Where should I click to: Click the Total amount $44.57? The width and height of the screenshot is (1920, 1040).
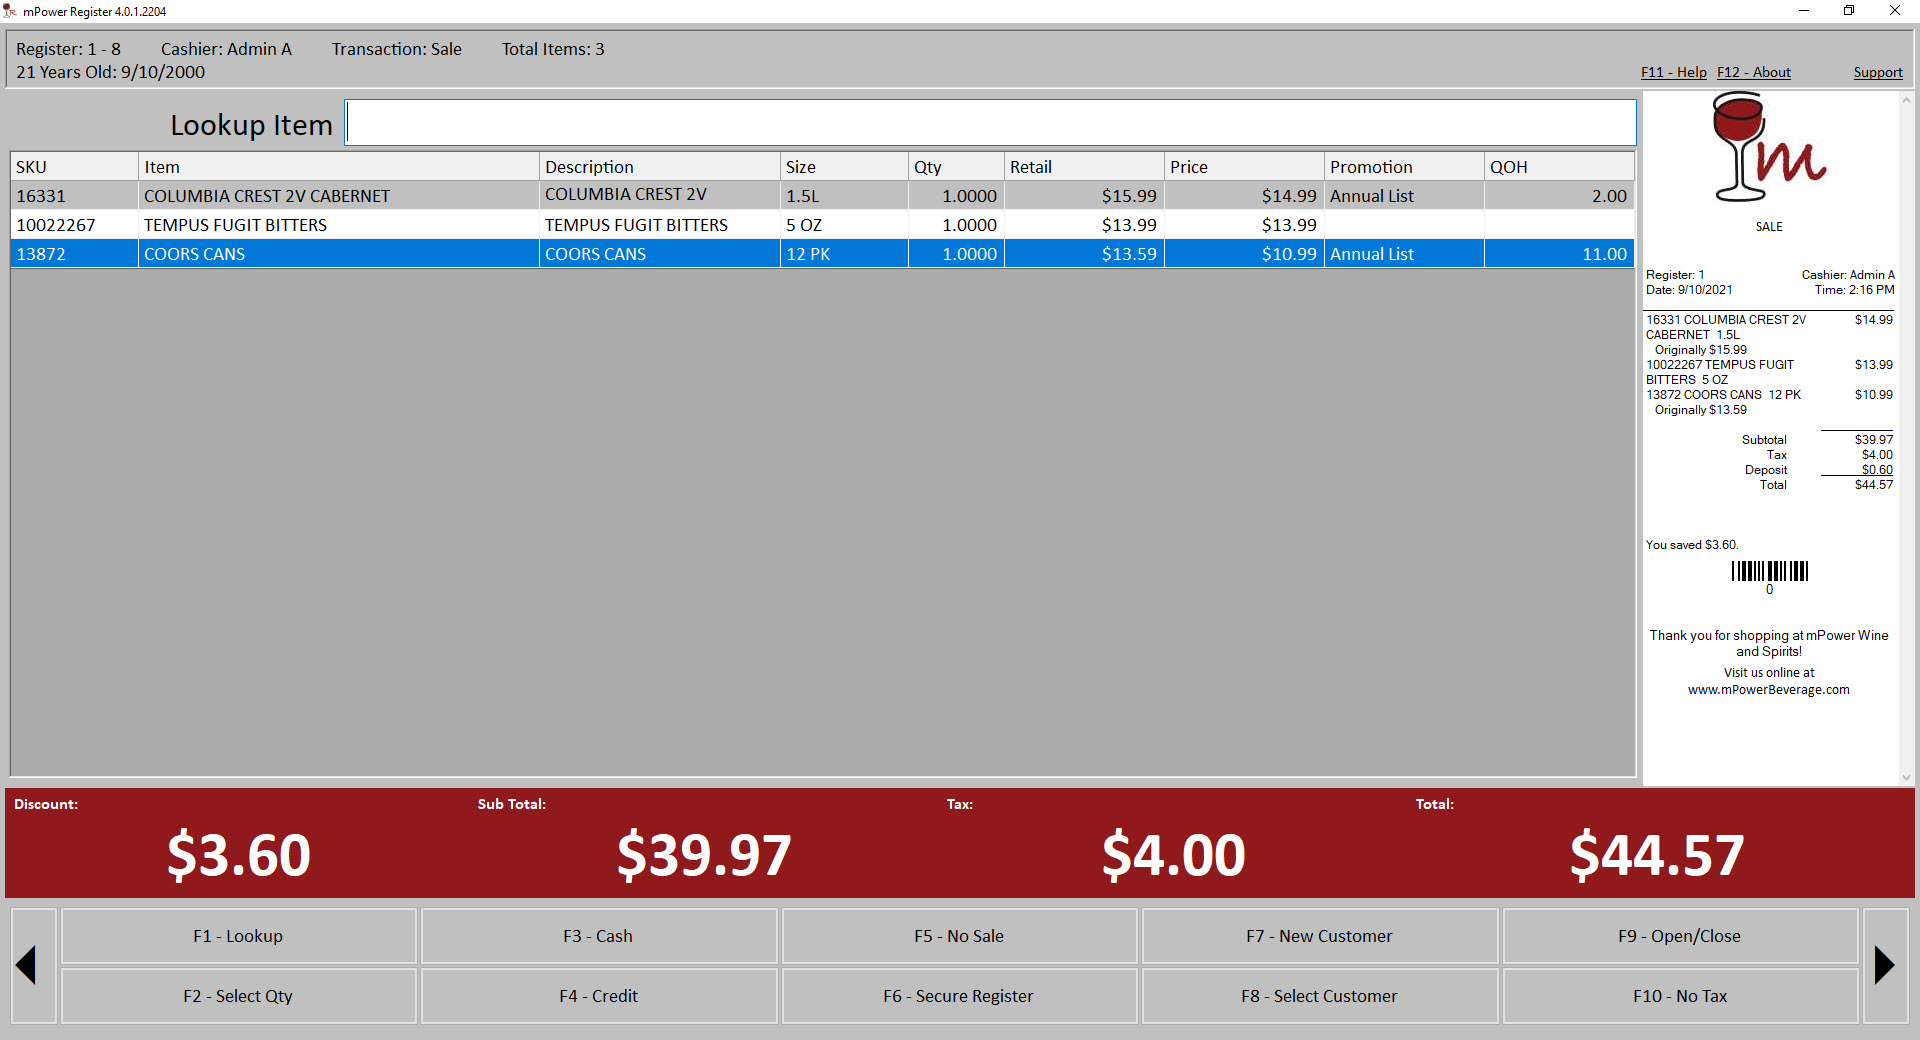(x=1657, y=855)
